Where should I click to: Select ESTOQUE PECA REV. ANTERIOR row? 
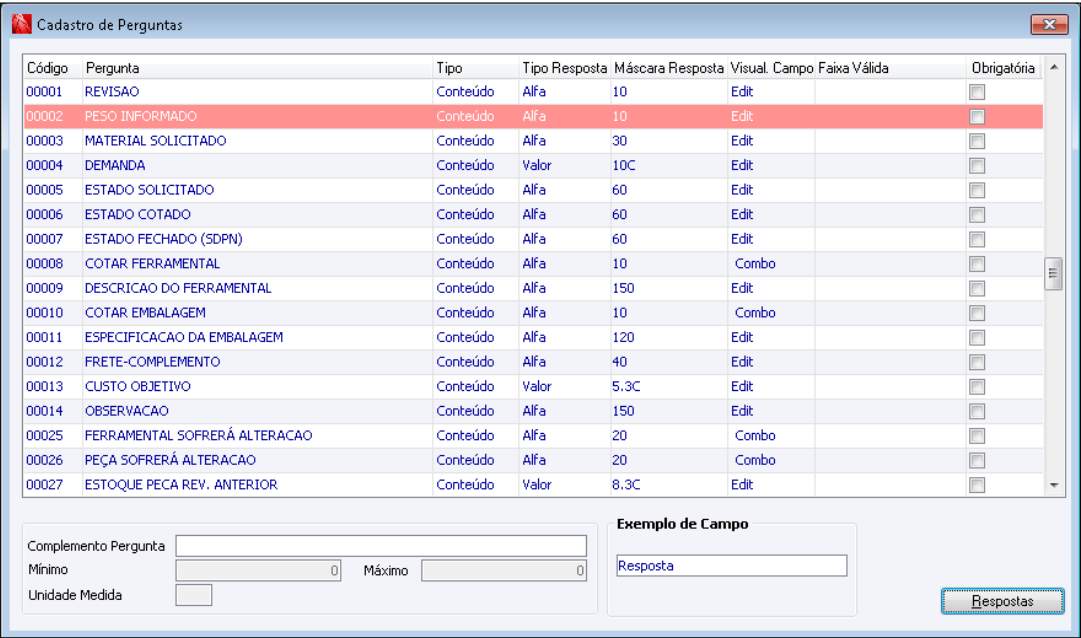[533, 485]
